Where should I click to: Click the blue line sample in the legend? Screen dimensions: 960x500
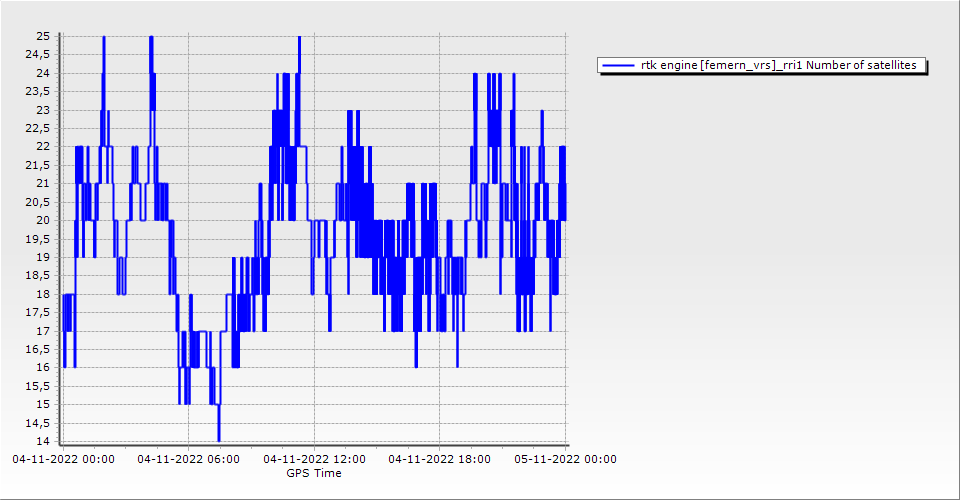click(x=619, y=66)
